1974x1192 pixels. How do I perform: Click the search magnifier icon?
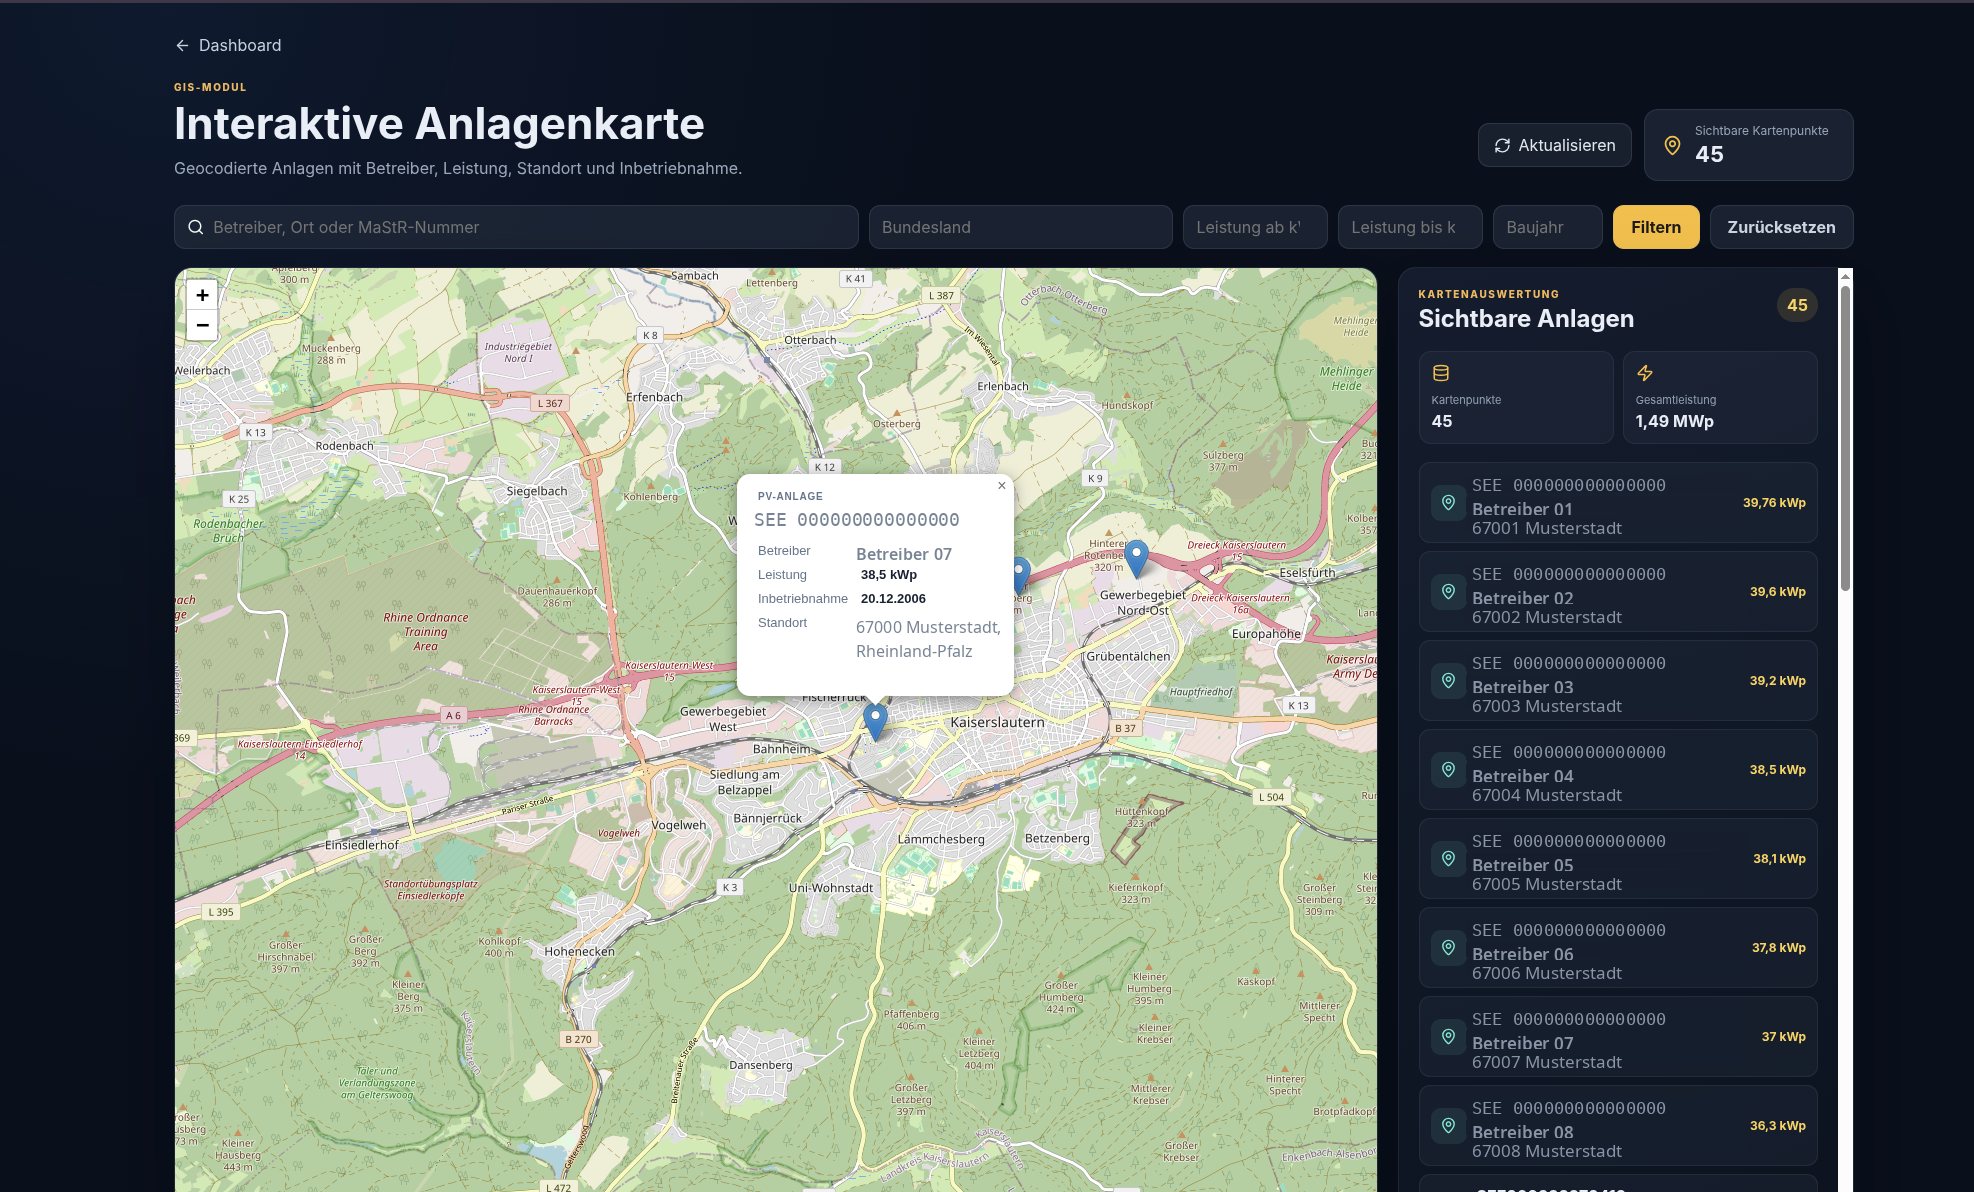[196, 227]
